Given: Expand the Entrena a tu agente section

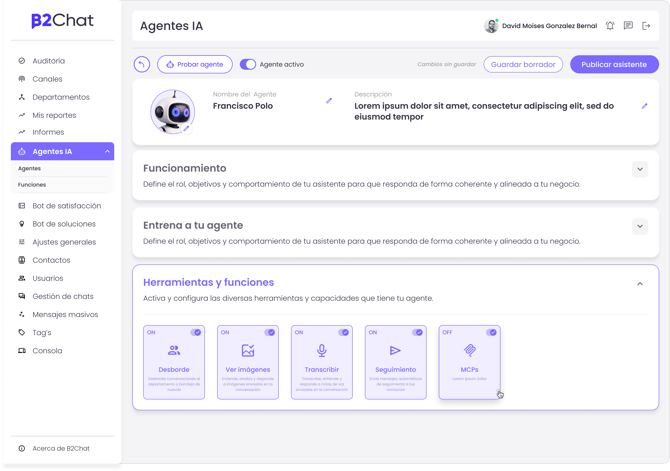Looking at the screenshot, I should tap(640, 226).
